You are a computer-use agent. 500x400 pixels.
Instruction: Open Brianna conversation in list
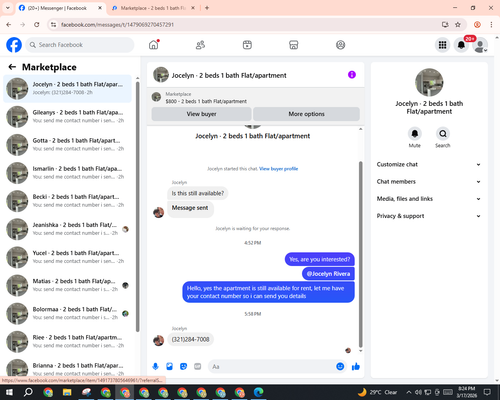click(67, 368)
